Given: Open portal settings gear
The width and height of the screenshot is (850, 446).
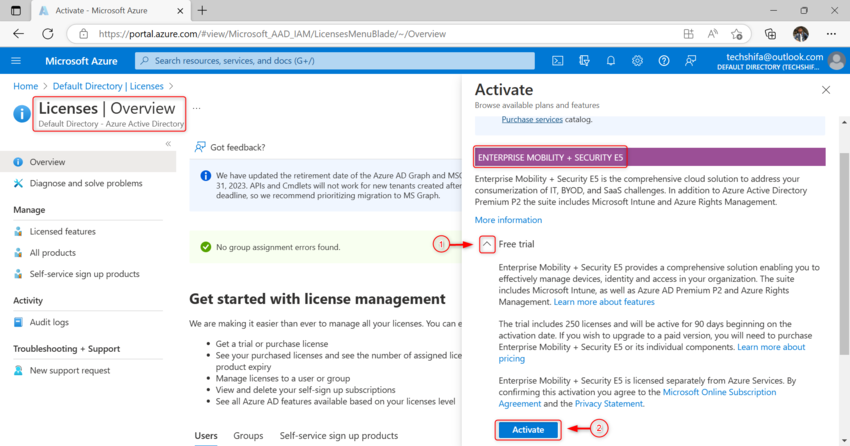Looking at the screenshot, I should click(637, 61).
